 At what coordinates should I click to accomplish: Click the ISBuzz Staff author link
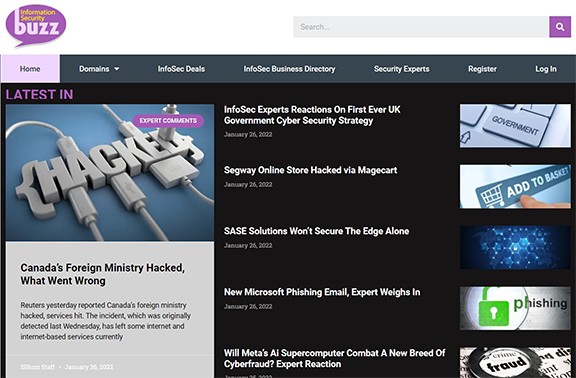point(37,367)
